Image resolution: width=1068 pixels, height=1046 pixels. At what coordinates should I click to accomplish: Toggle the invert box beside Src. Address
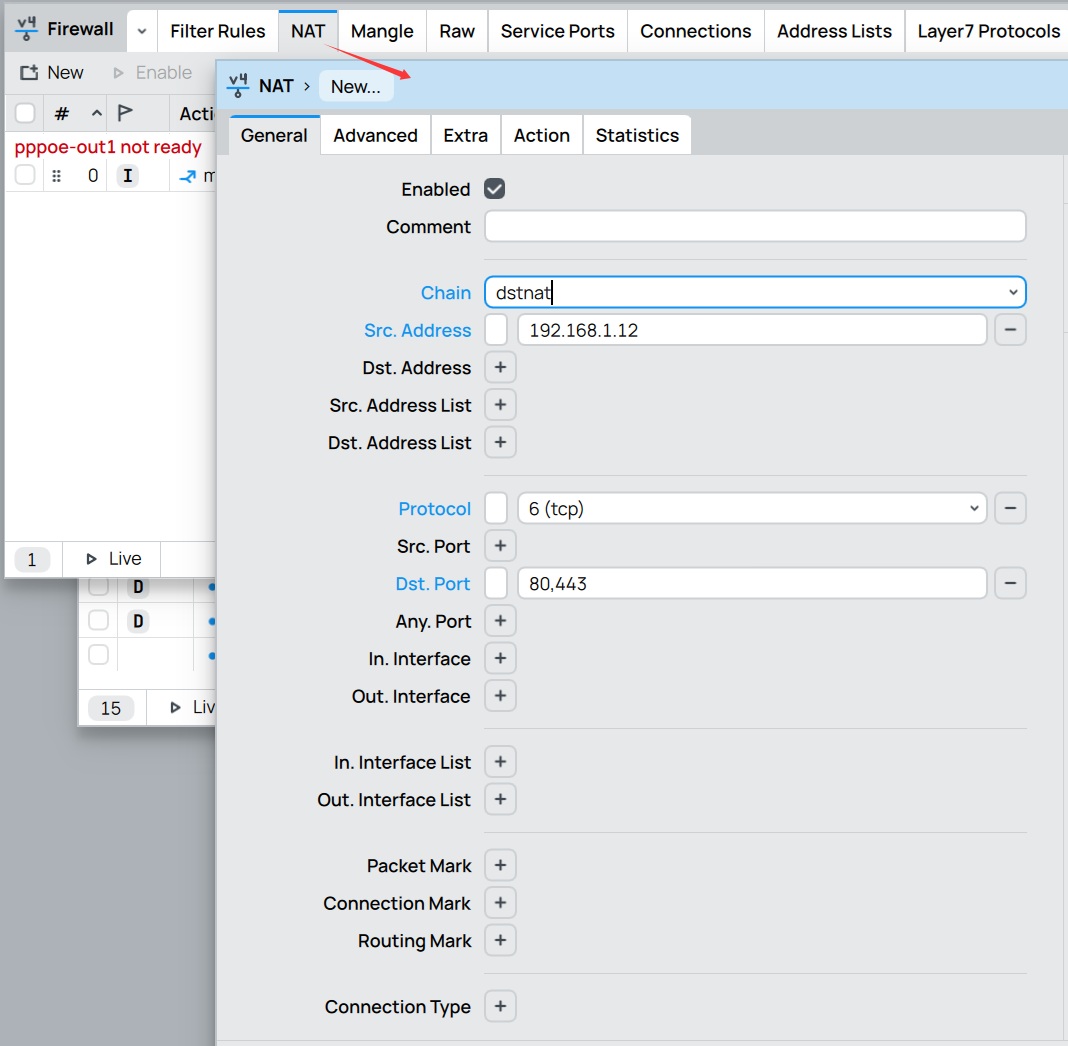click(x=496, y=330)
